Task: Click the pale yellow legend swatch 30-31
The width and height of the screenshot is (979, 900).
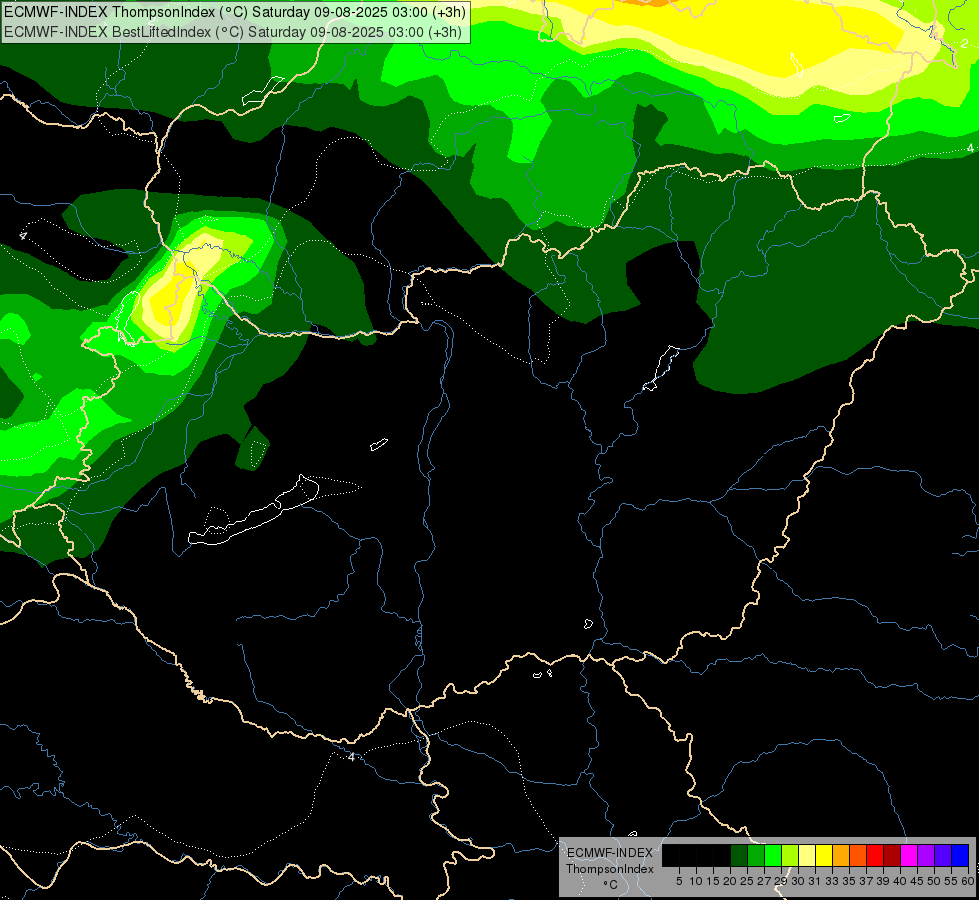Action: click(x=807, y=855)
